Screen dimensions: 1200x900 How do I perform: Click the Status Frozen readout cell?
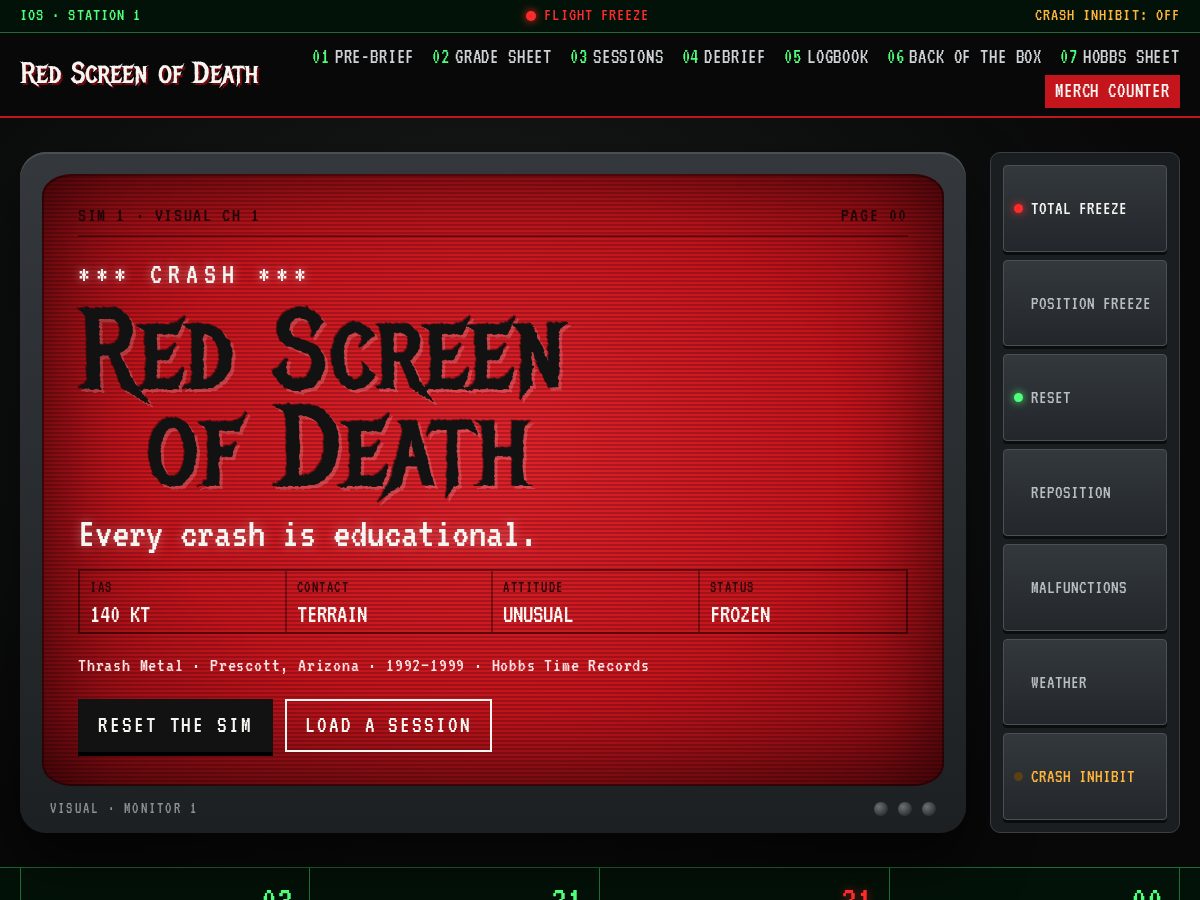(x=803, y=602)
